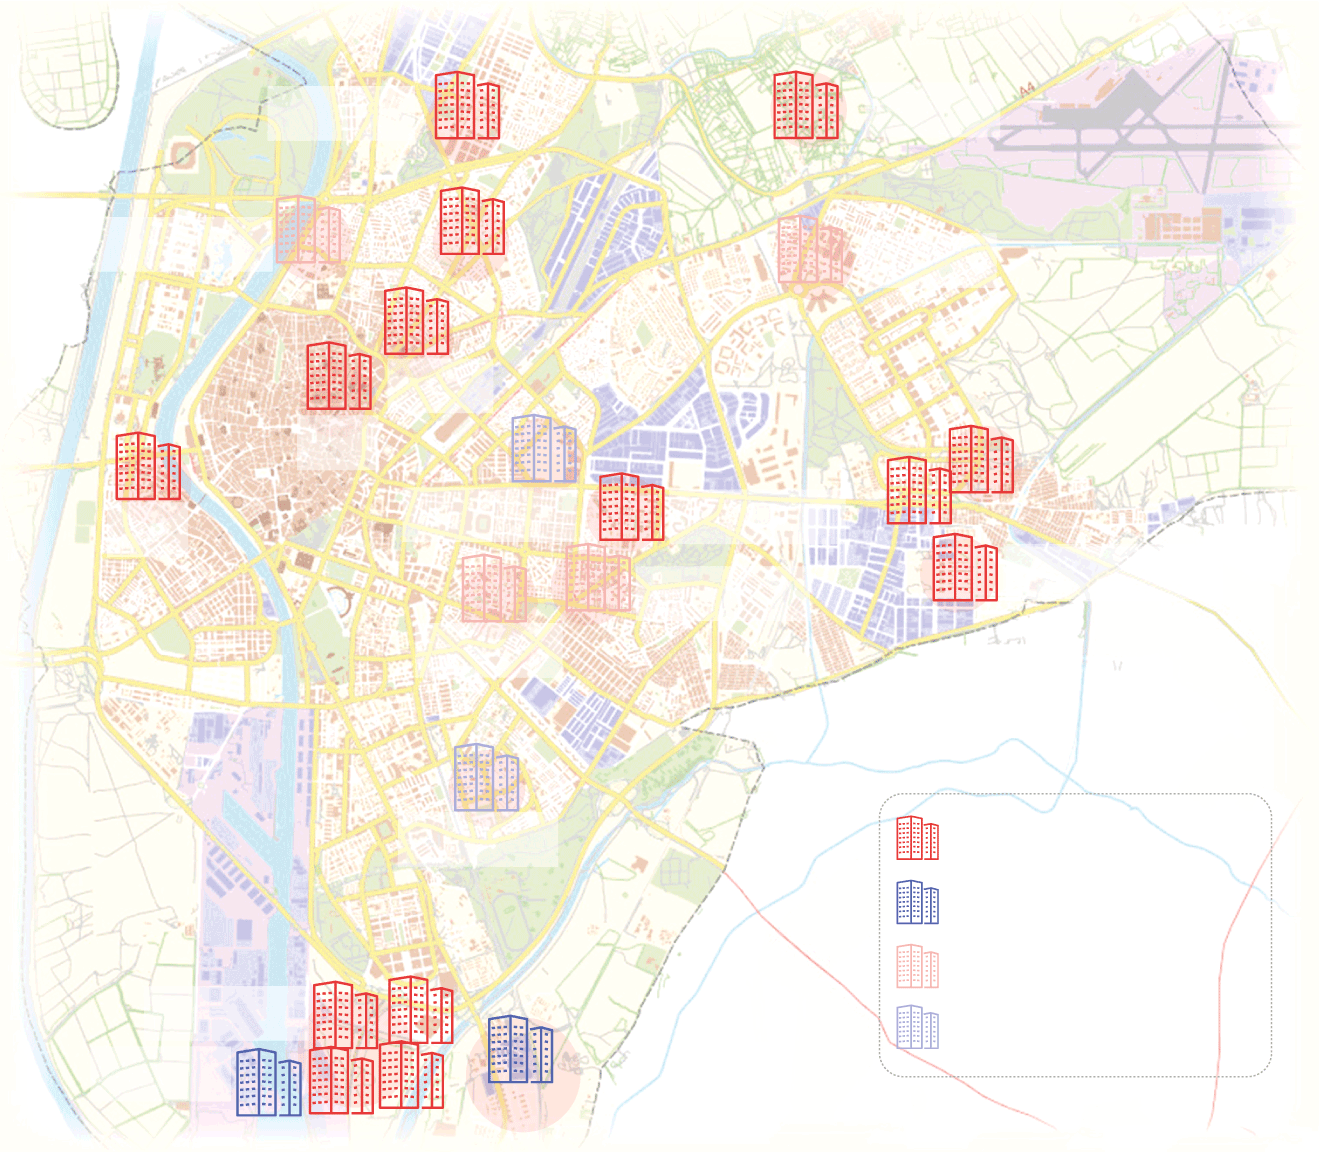
Task: Select the faded blue building in the map center
Action: click(544, 449)
